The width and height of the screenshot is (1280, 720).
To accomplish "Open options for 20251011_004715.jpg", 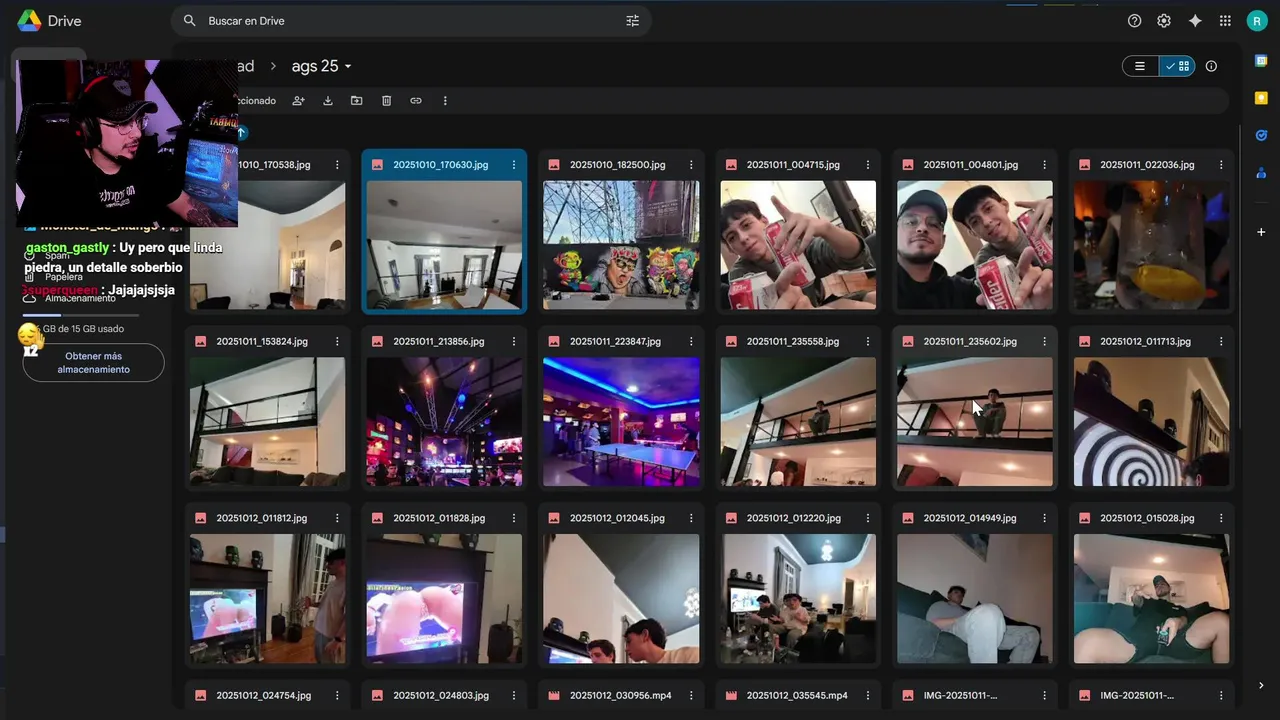I will click(868, 165).
